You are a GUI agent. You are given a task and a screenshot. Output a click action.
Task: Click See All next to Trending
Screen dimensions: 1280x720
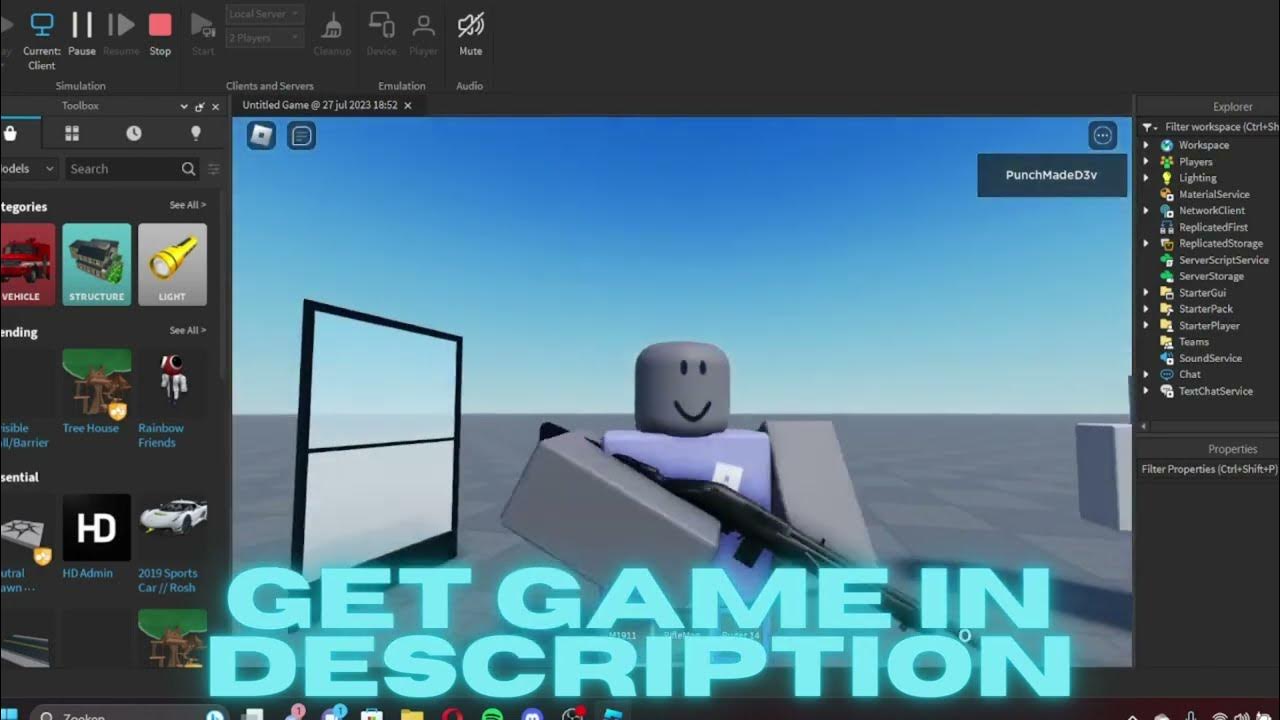coord(188,330)
